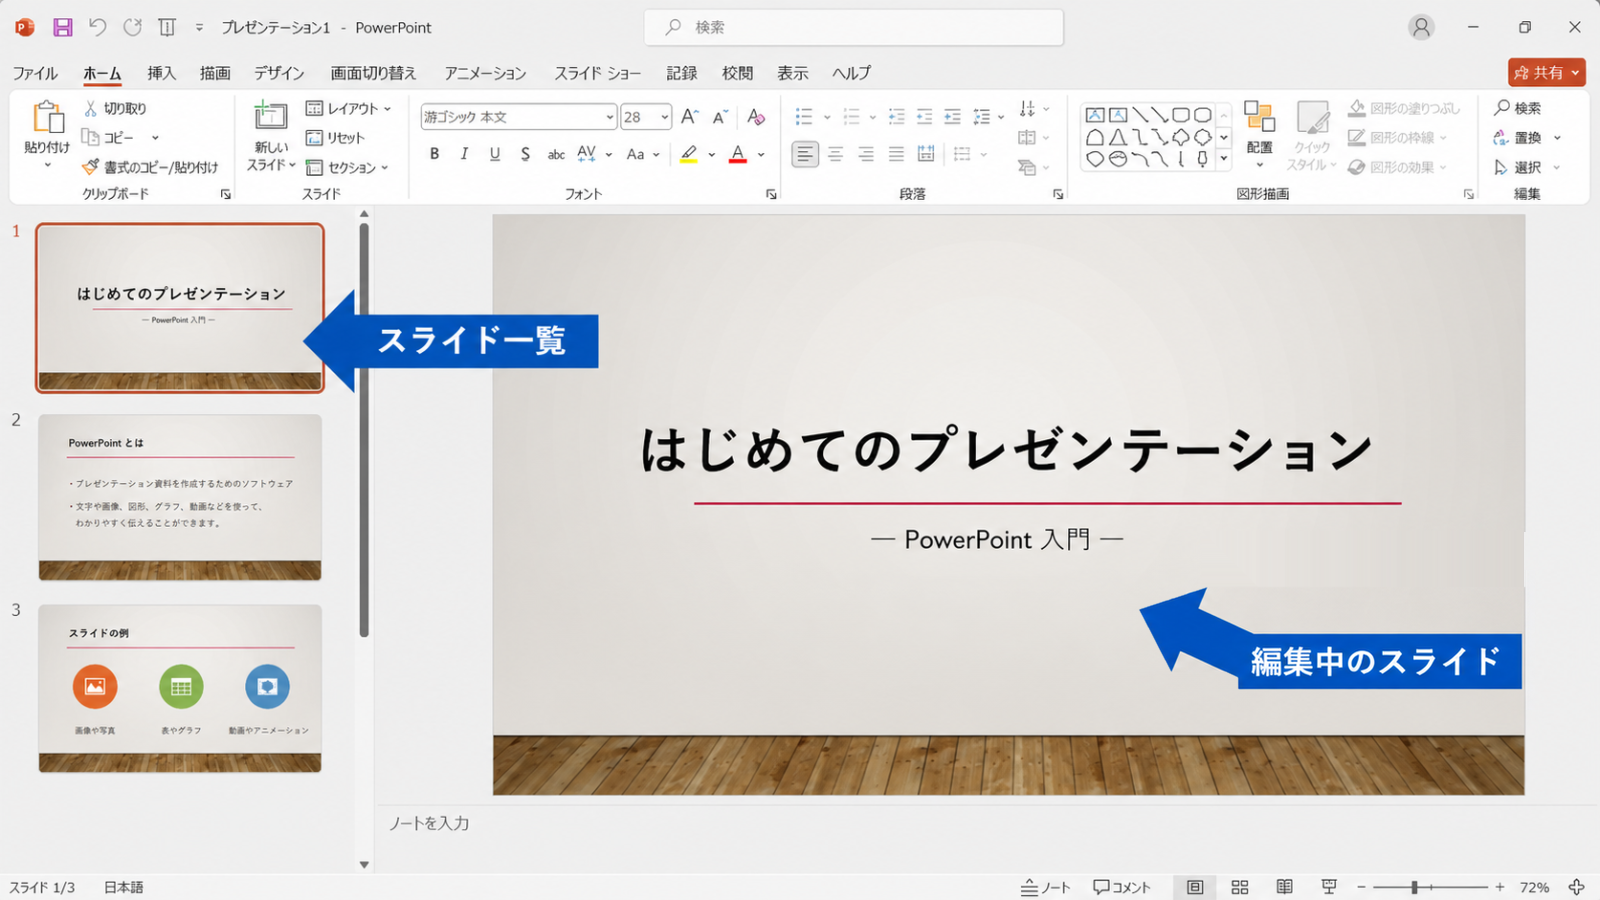Set center text alignment
Screen dimensions: 1600x900
836,154
